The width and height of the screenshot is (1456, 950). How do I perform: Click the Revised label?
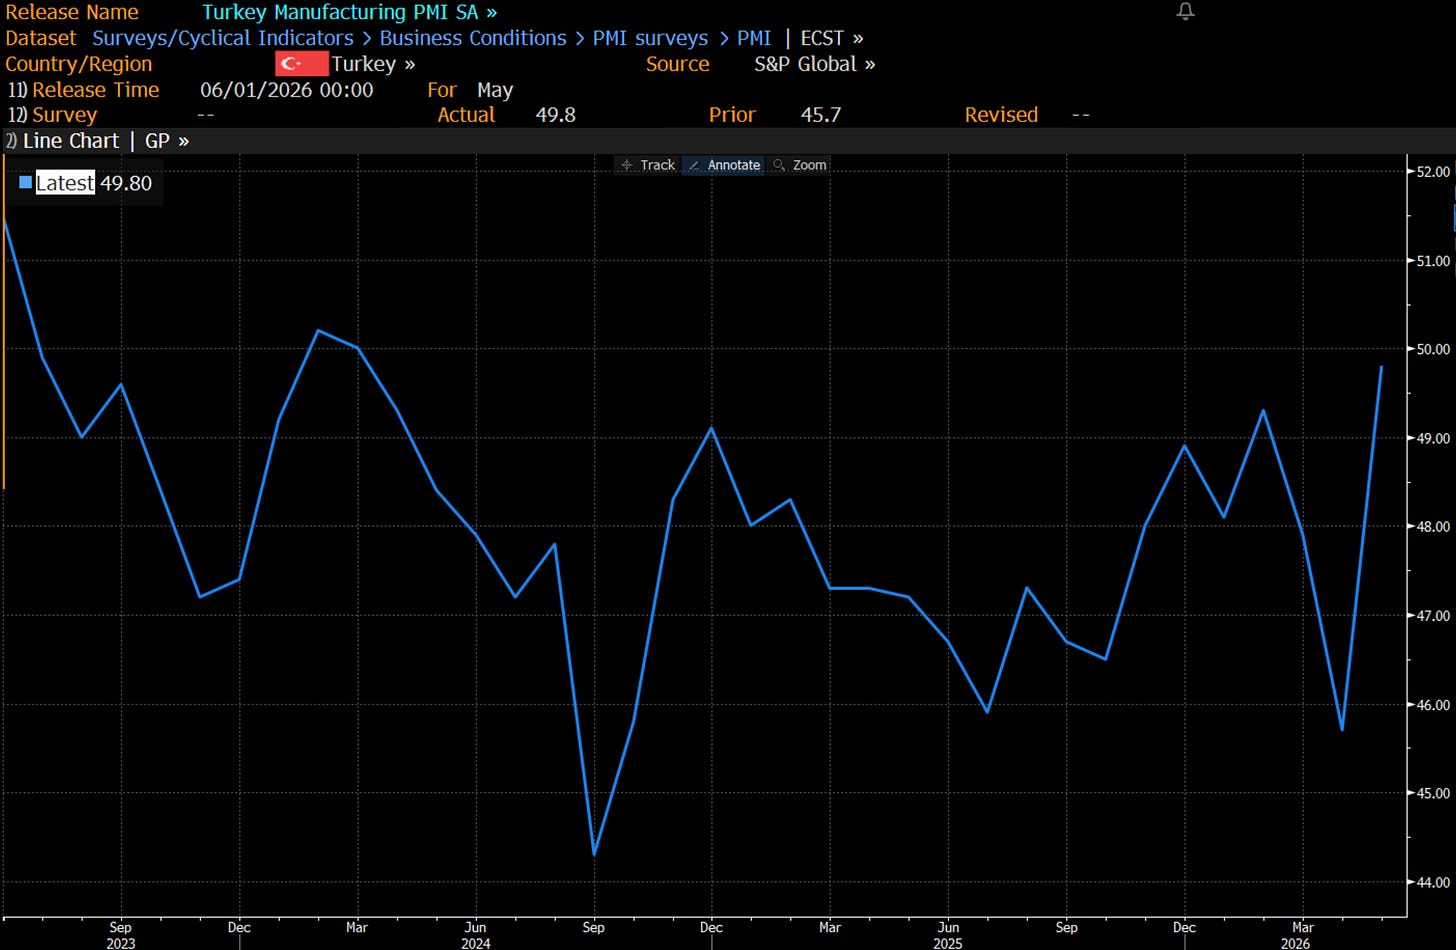[1001, 115]
